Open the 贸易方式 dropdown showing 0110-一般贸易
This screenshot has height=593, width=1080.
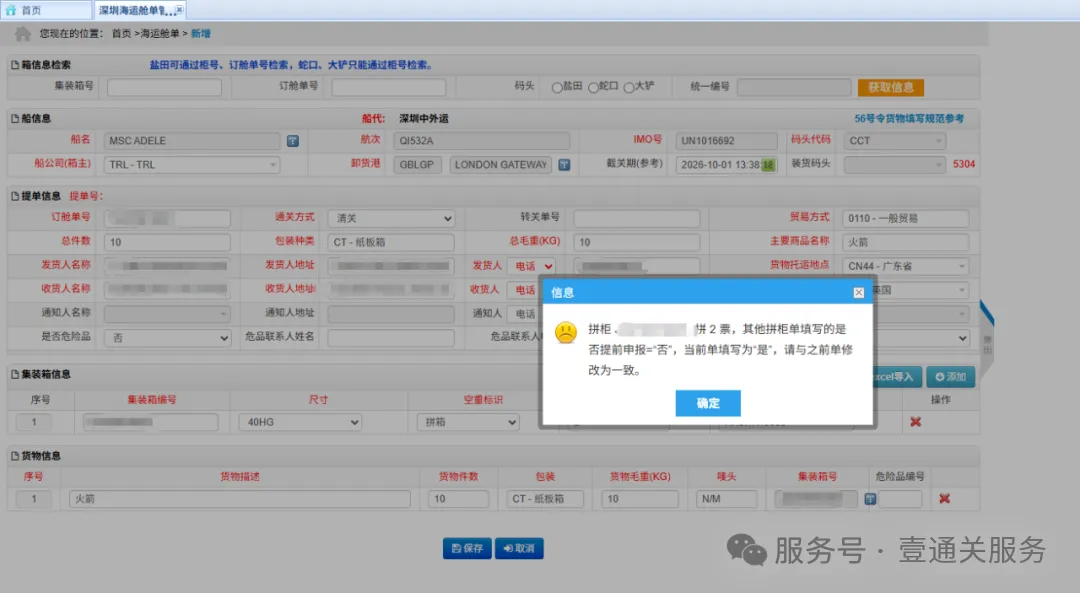pos(906,217)
